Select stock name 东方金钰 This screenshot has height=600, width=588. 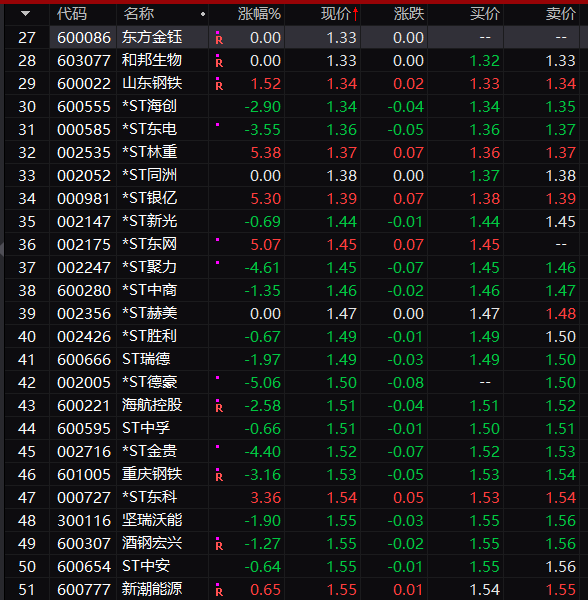tap(152, 38)
